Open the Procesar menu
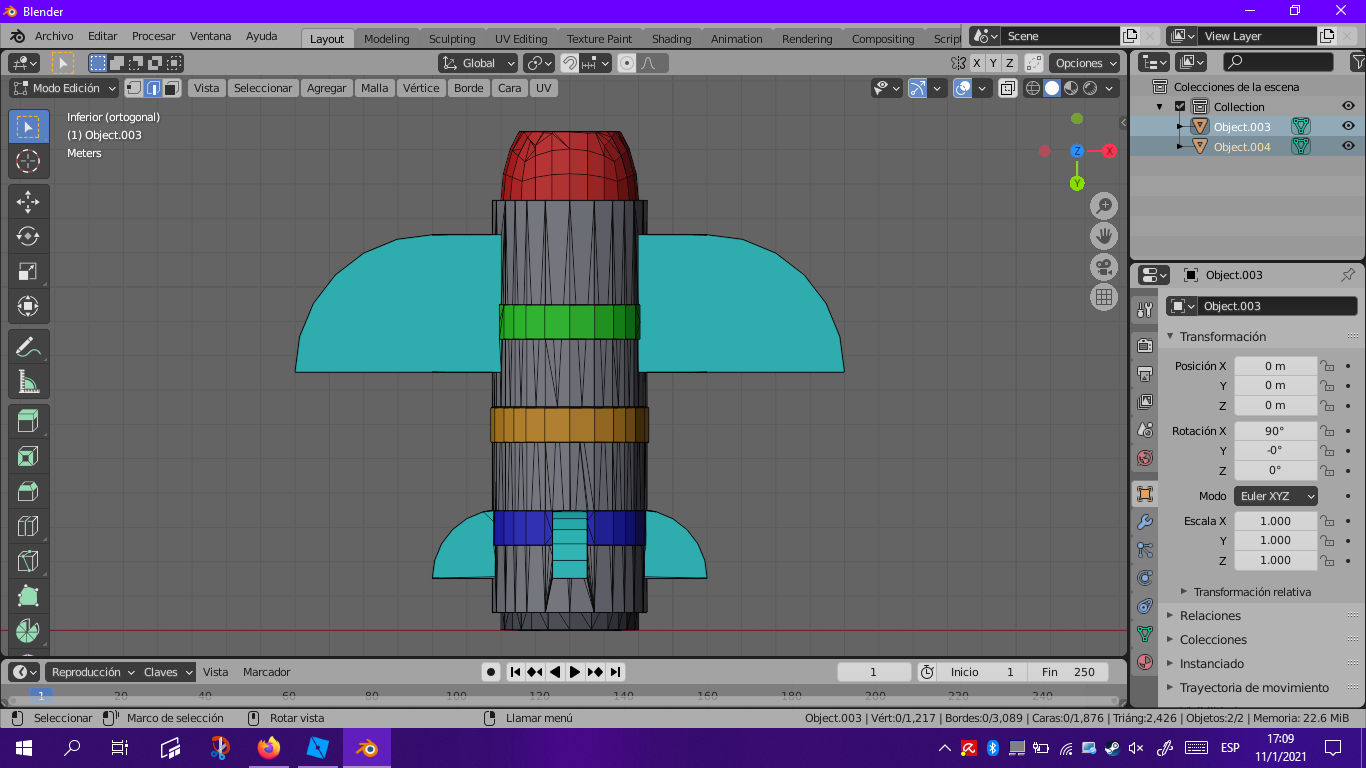 pyautogui.click(x=153, y=36)
